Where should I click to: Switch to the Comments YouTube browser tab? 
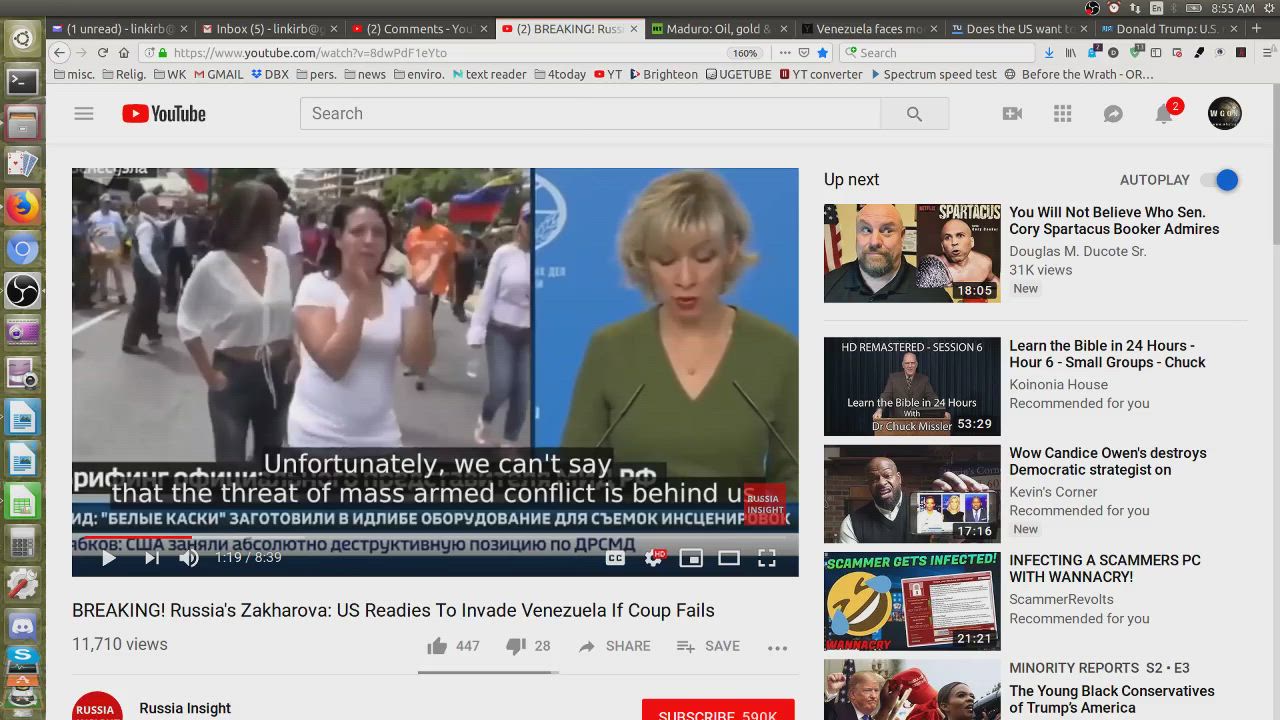(x=418, y=29)
